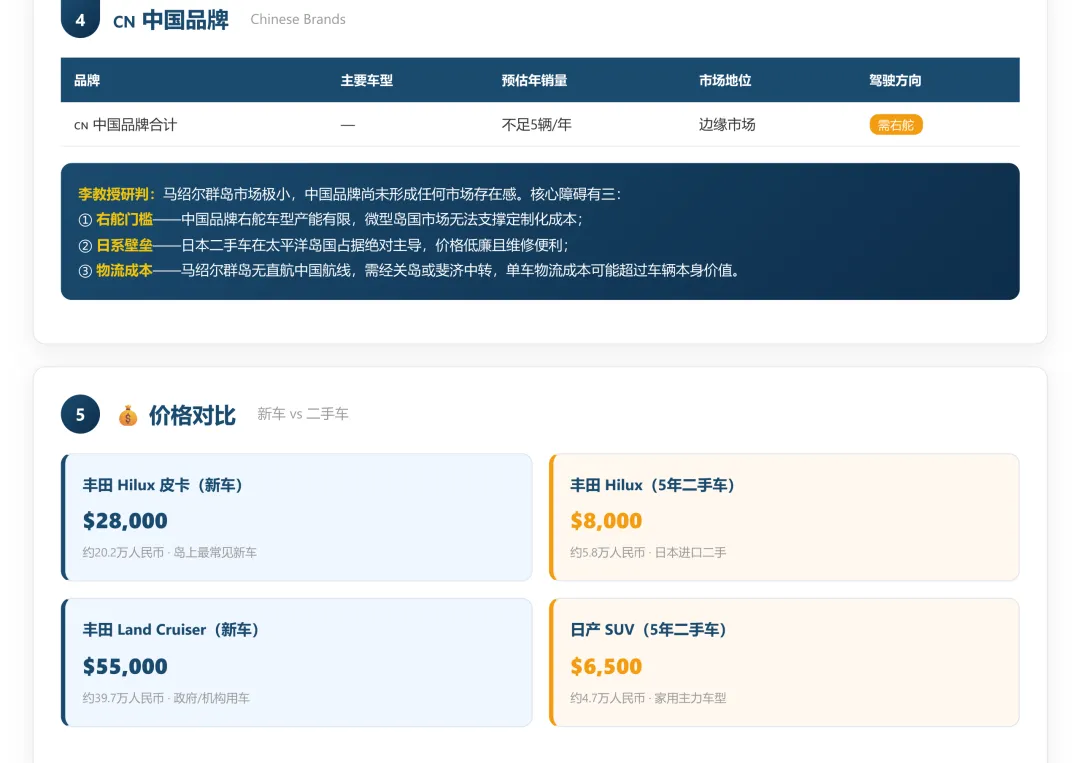Click the 品牌 column header
Screen dimensions: 1080x763
point(87,81)
